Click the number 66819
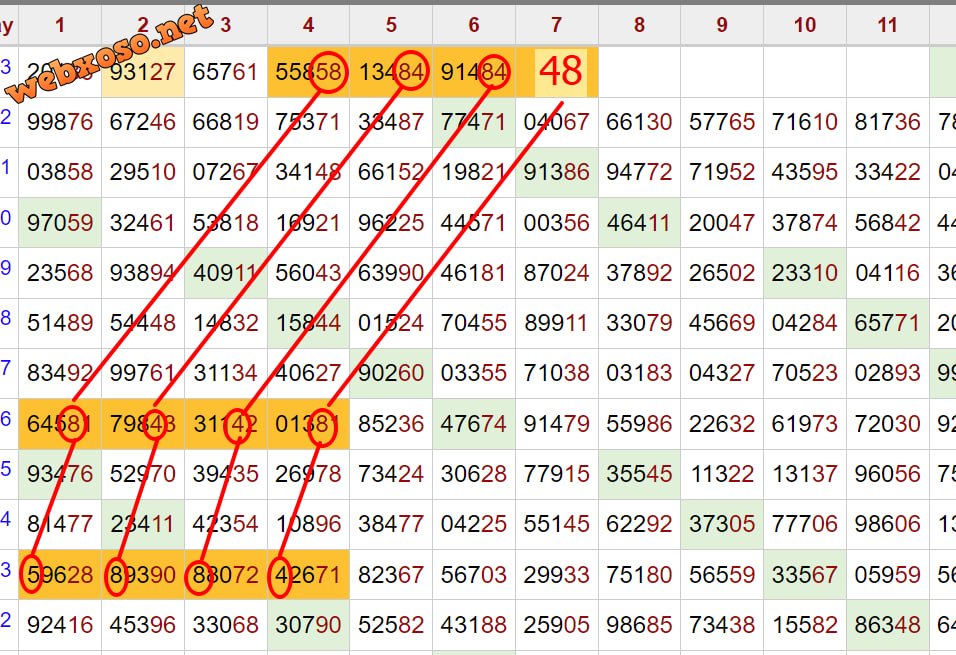Screen dimensions: 956x655 pos(226,122)
